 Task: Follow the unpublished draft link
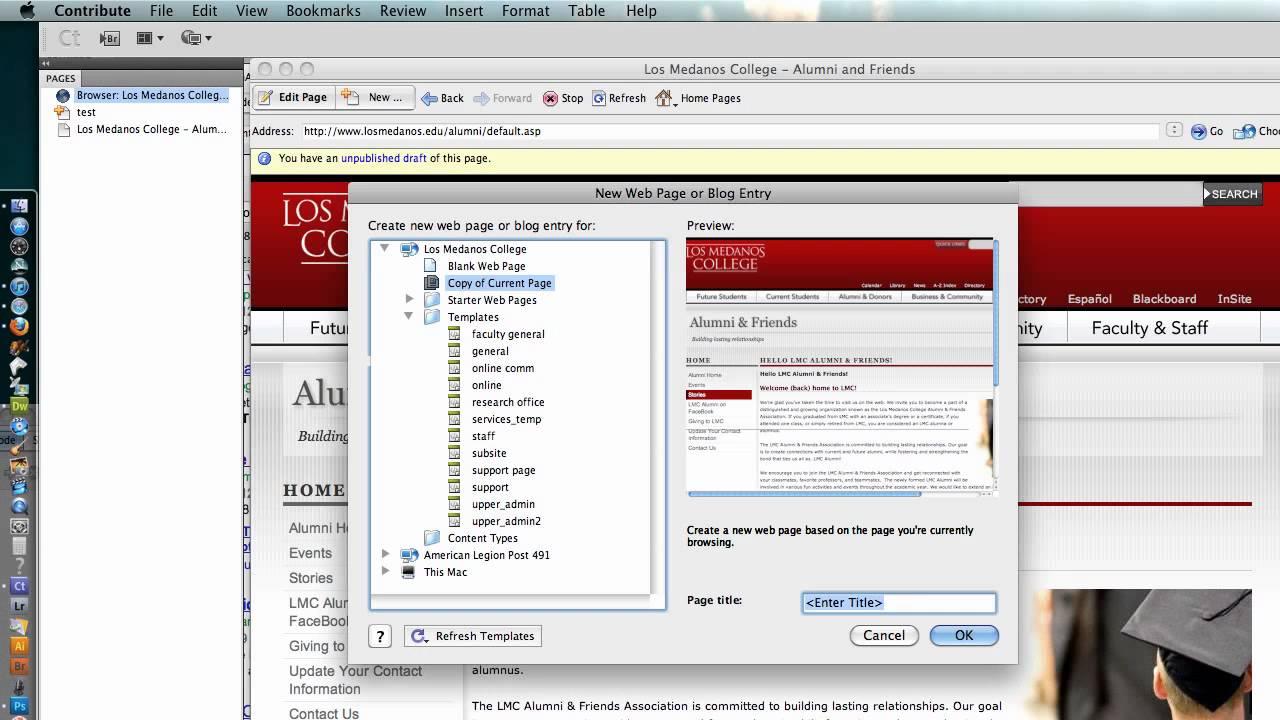click(384, 158)
